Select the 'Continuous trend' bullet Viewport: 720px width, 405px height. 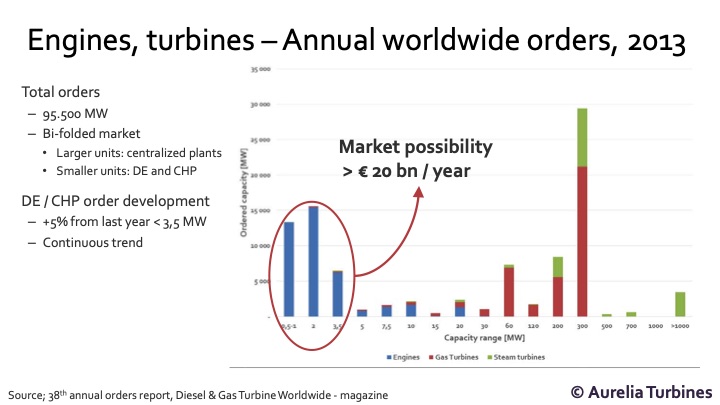[x=93, y=242]
